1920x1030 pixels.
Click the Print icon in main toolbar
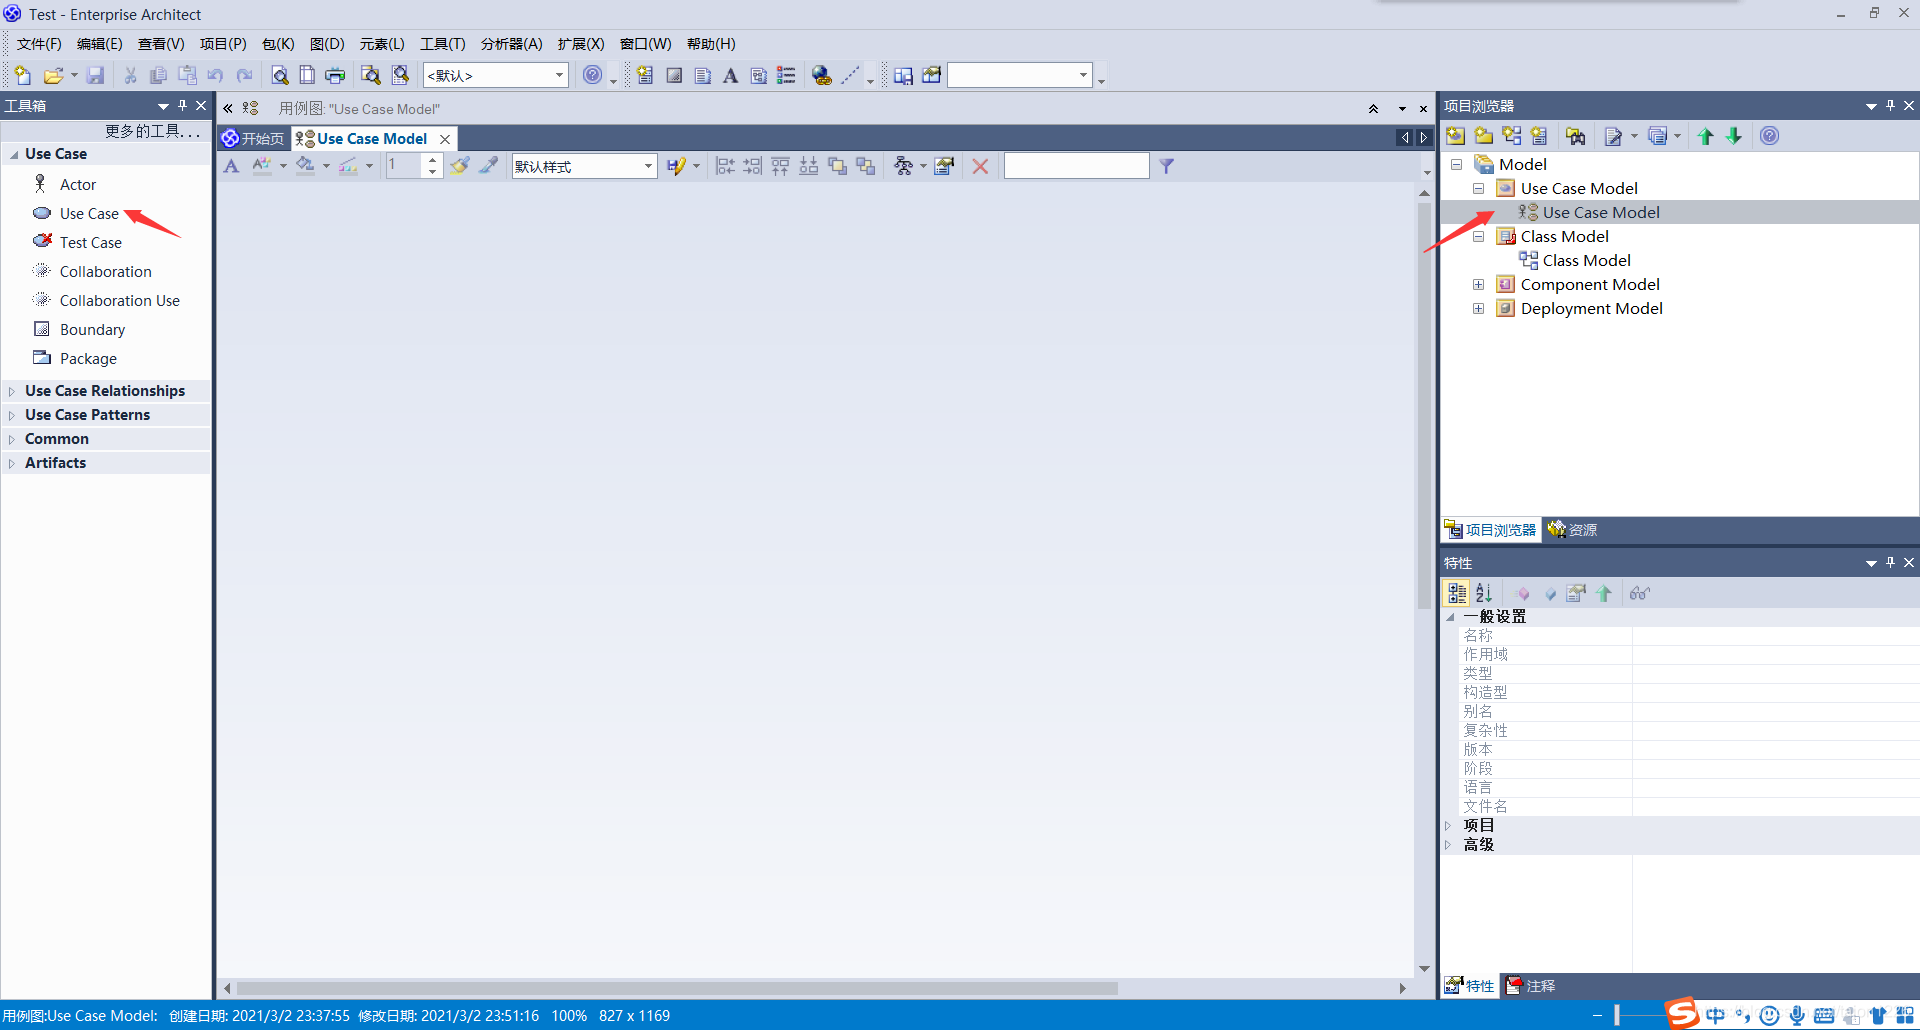[335, 75]
